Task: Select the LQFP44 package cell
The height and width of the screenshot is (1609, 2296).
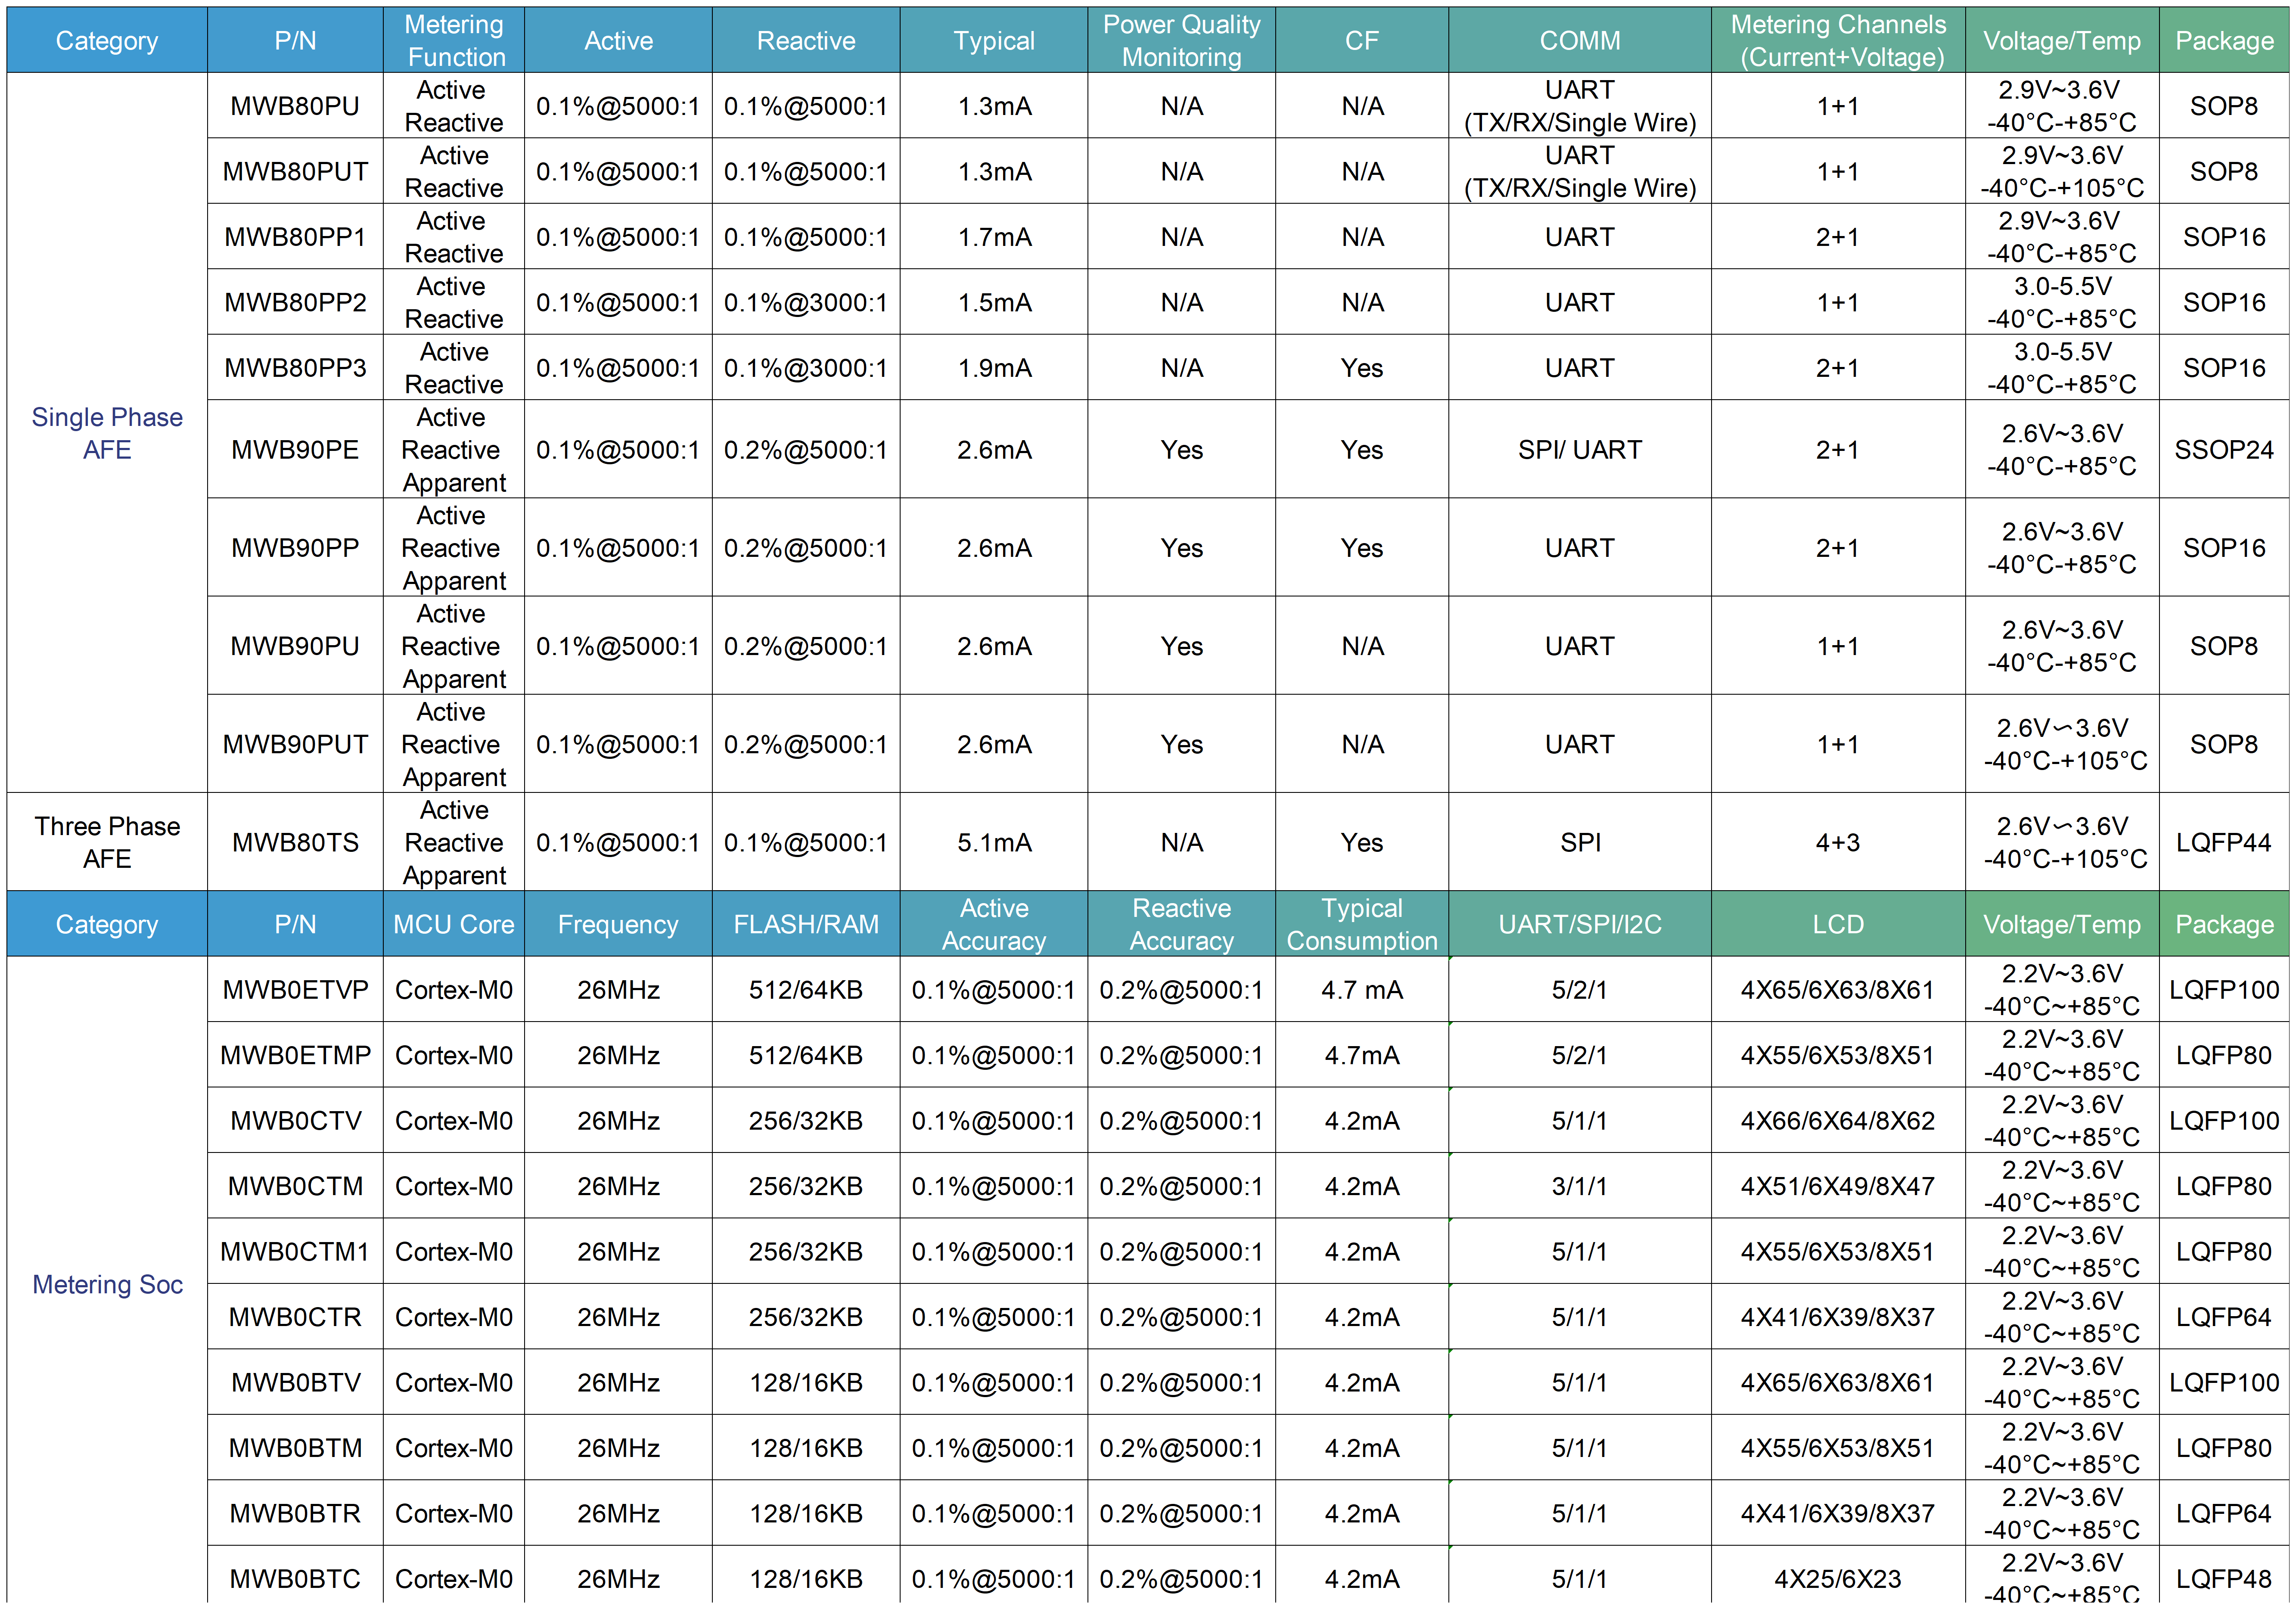Action: pyautogui.click(x=2224, y=842)
